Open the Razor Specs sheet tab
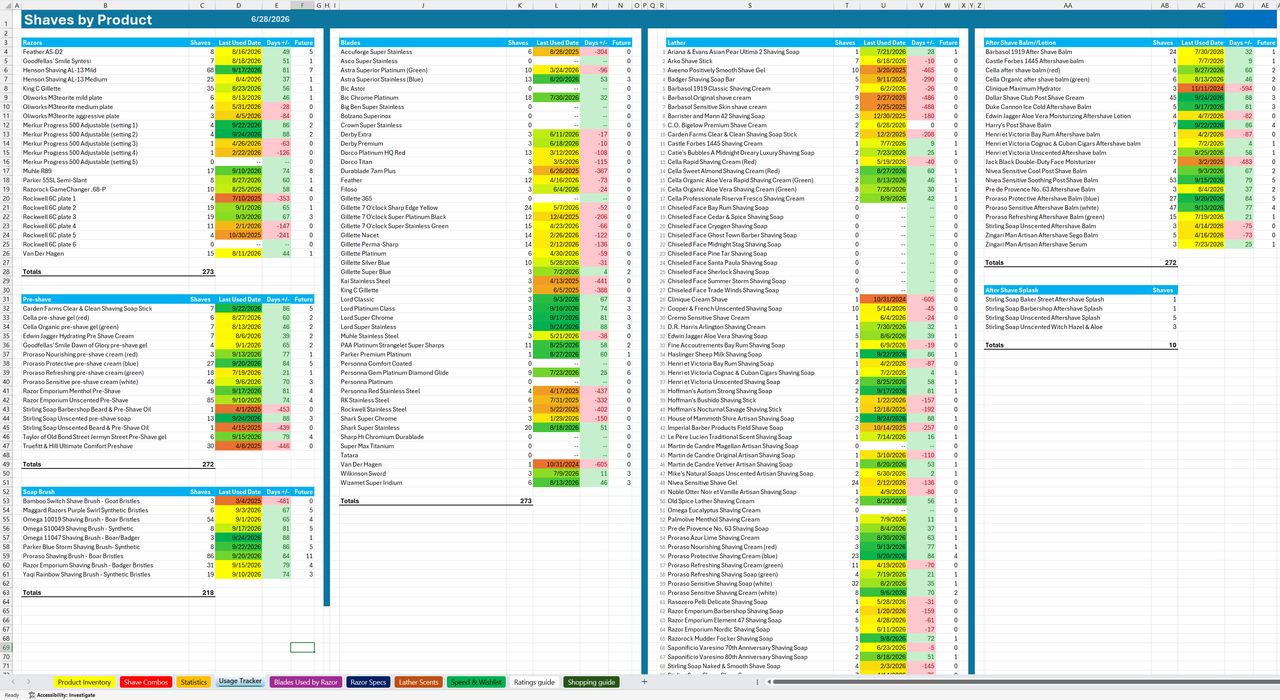 (368, 682)
